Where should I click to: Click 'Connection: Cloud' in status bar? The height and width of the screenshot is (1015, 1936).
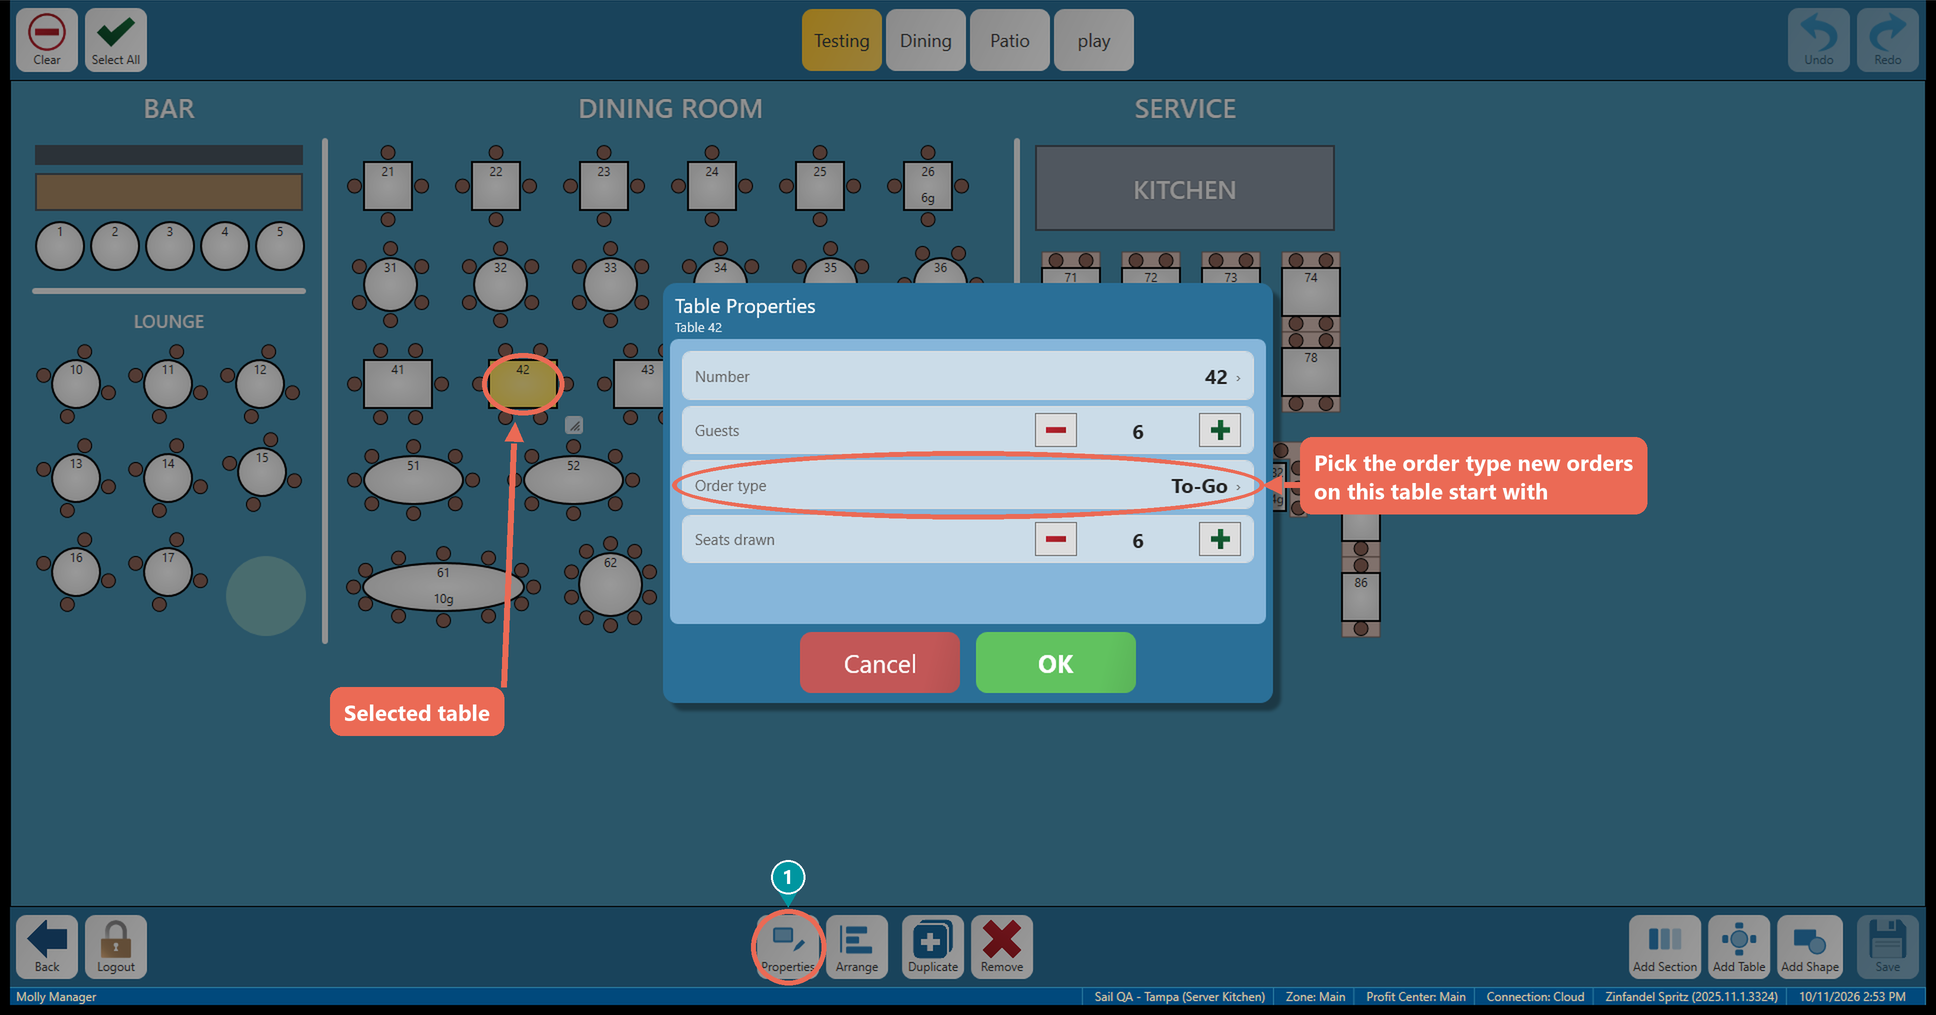point(1535,997)
